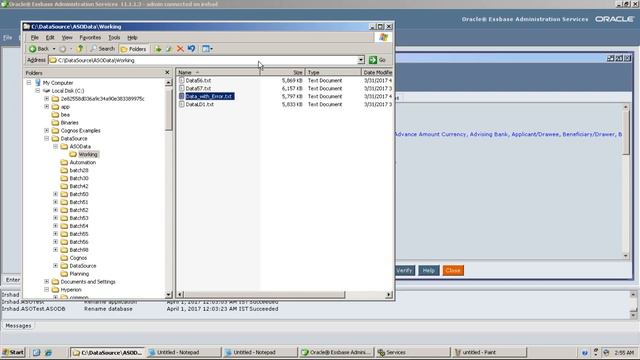This screenshot has width=640, height=360.
Task: Open the Messages tab in Essbase
Action: click(18, 326)
